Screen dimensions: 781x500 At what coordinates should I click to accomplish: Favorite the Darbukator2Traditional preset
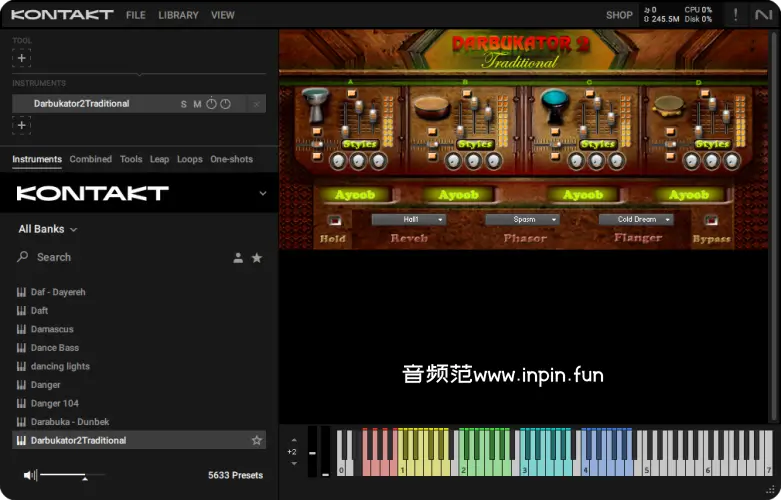click(x=257, y=440)
